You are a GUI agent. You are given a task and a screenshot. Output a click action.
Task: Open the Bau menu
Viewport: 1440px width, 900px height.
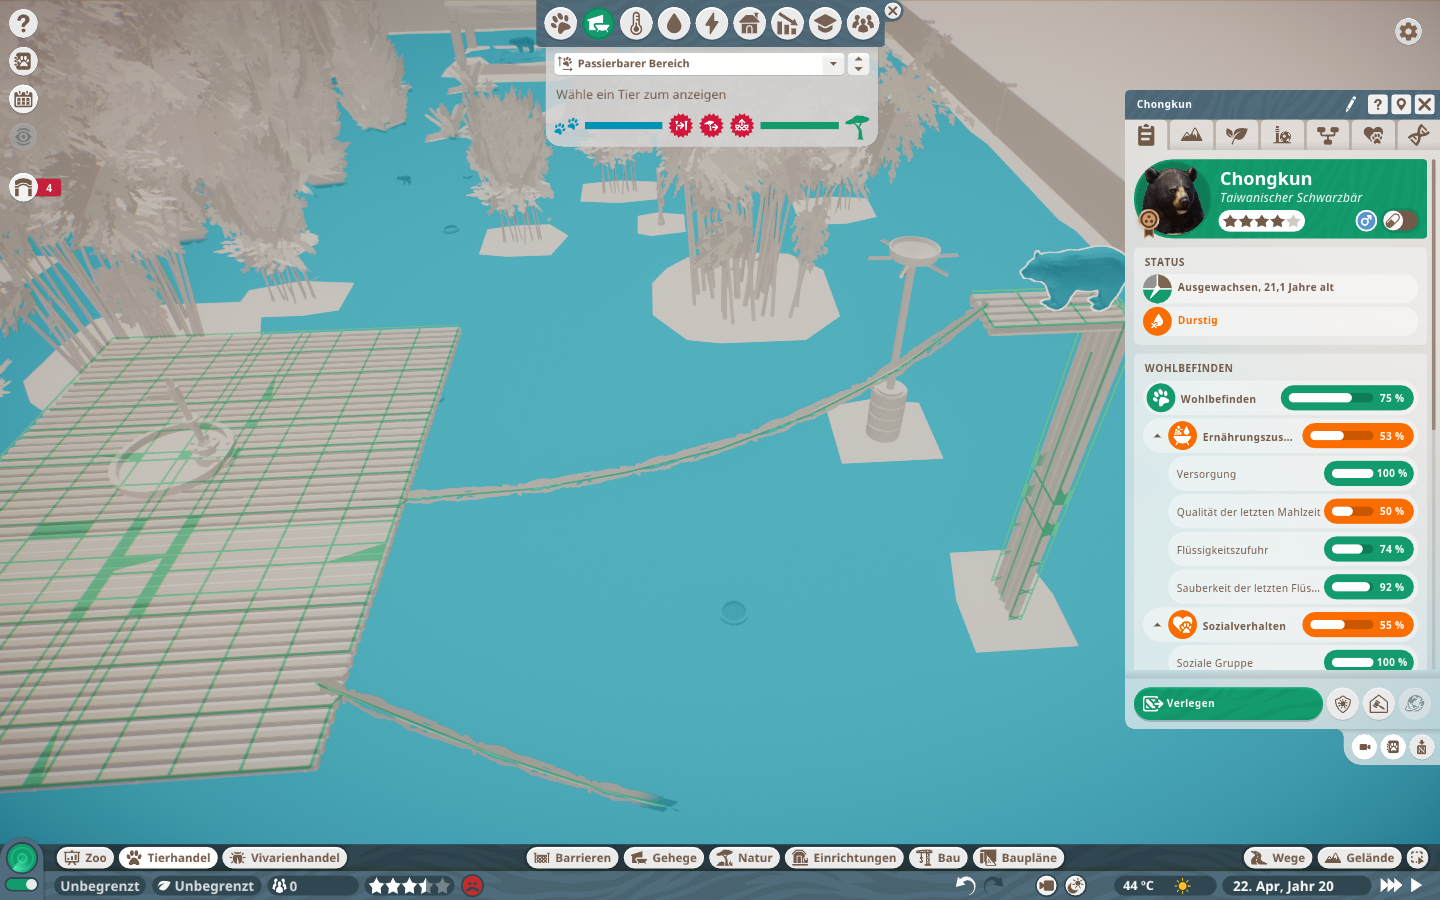click(x=938, y=858)
